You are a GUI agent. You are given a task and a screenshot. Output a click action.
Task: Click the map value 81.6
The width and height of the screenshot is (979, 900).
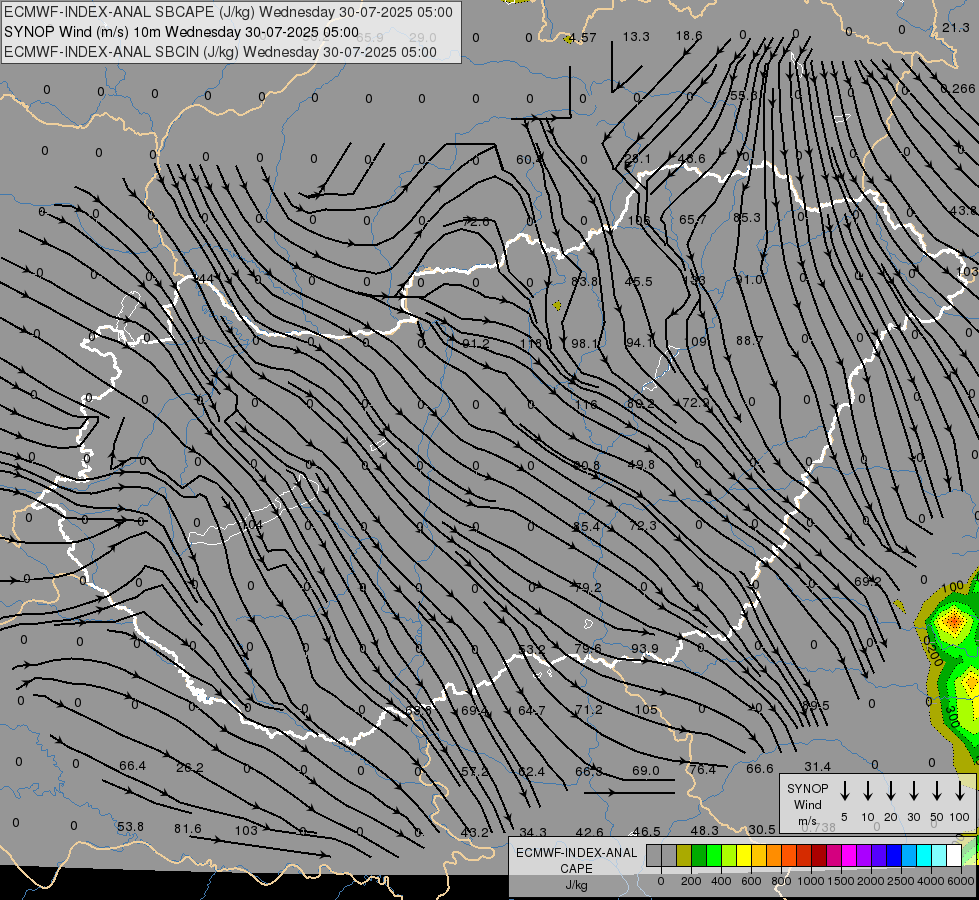coord(188,828)
